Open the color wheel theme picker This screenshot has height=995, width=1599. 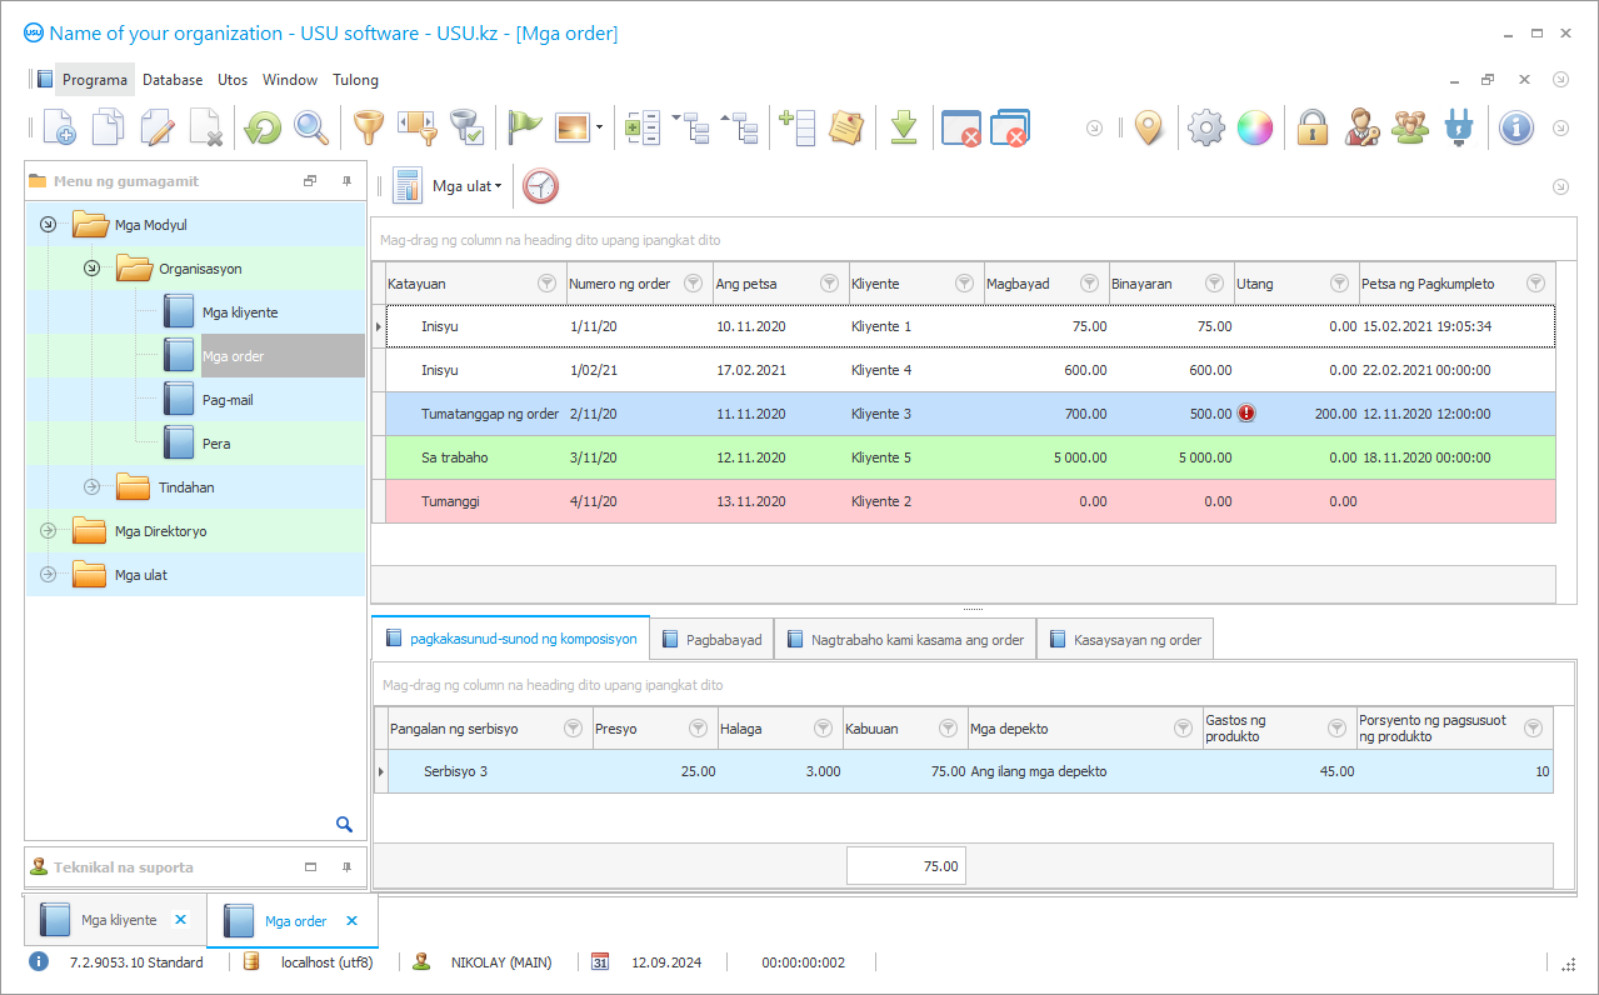1255,128
